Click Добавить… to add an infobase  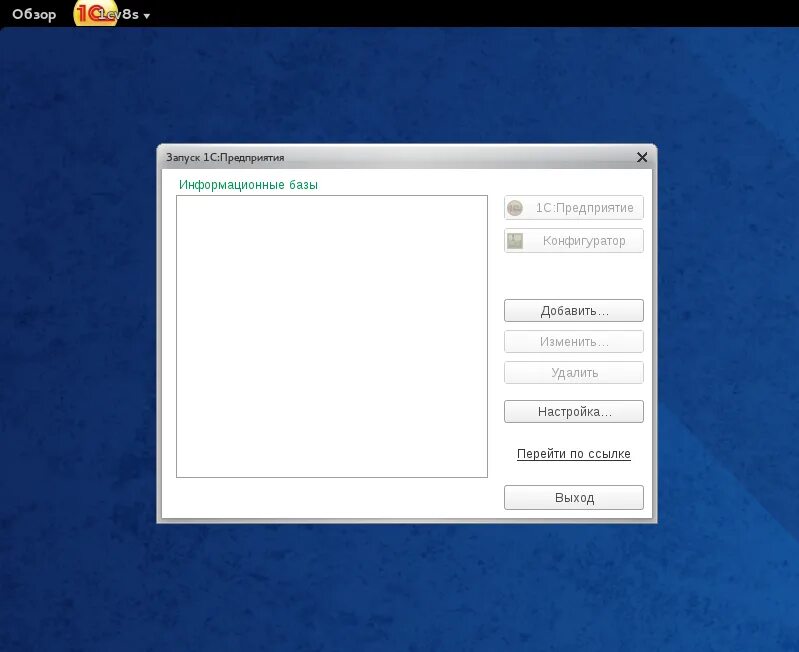click(574, 311)
